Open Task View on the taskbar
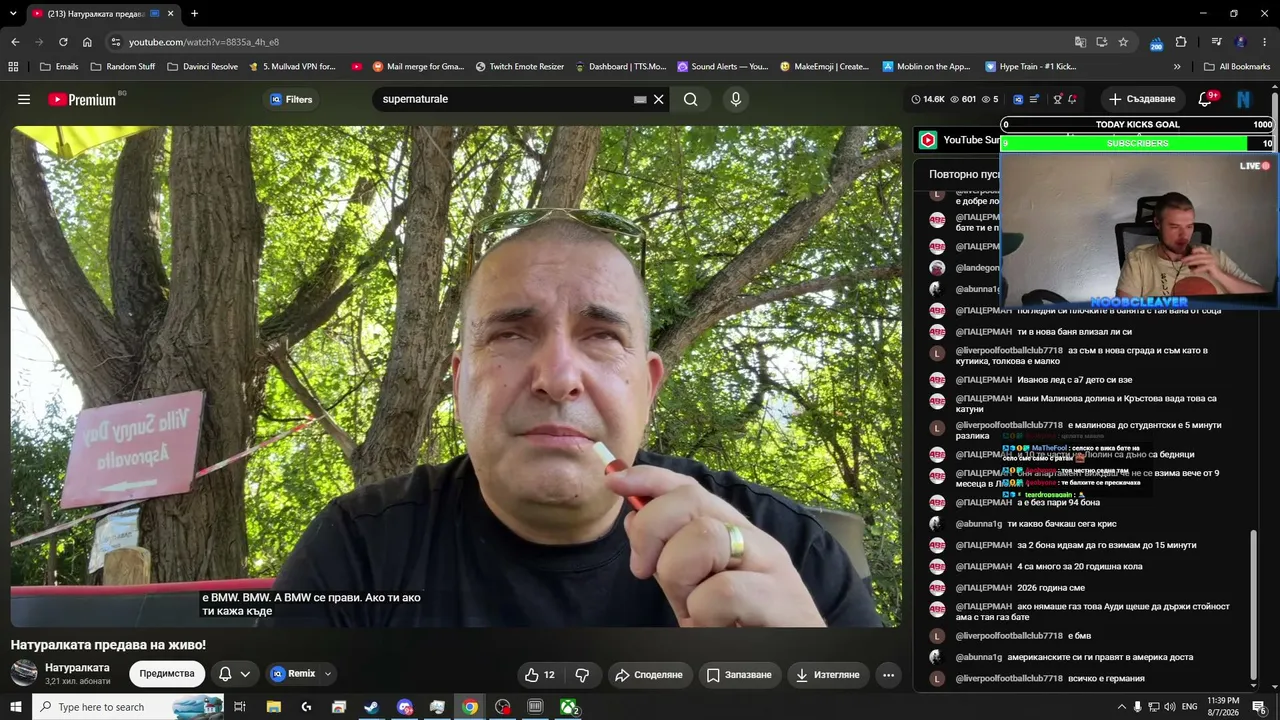The width and height of the screenshot is (1280, 720). coord(240,707)
